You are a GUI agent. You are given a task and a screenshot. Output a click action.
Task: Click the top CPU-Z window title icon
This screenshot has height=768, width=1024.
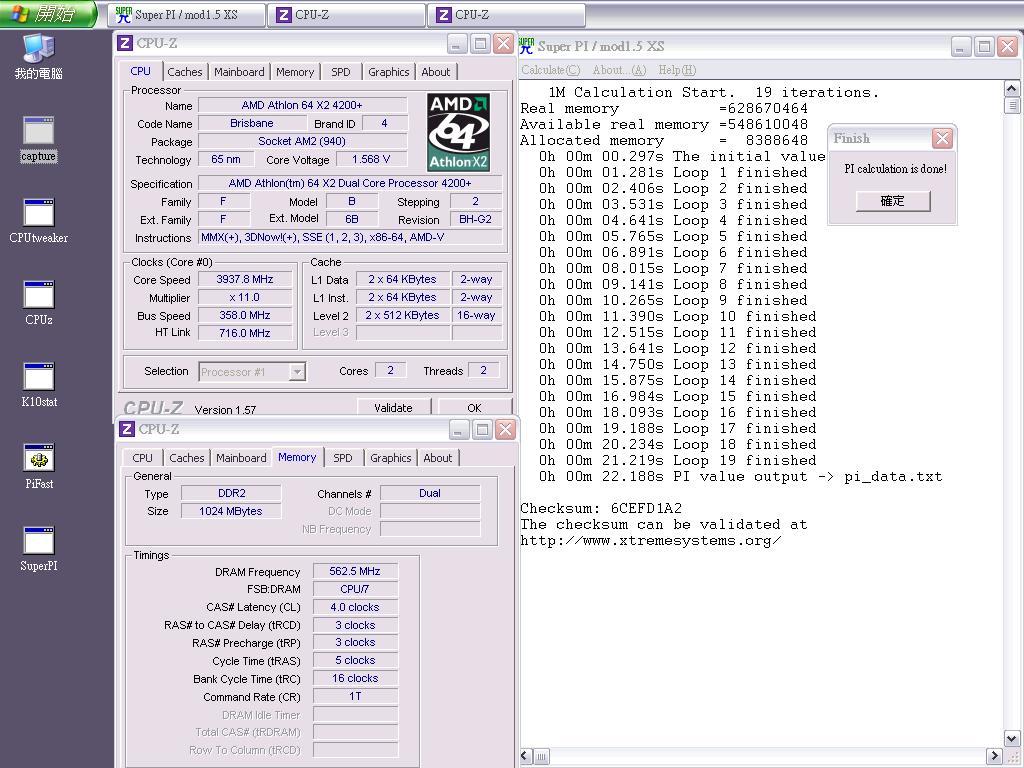click(125, 43)
